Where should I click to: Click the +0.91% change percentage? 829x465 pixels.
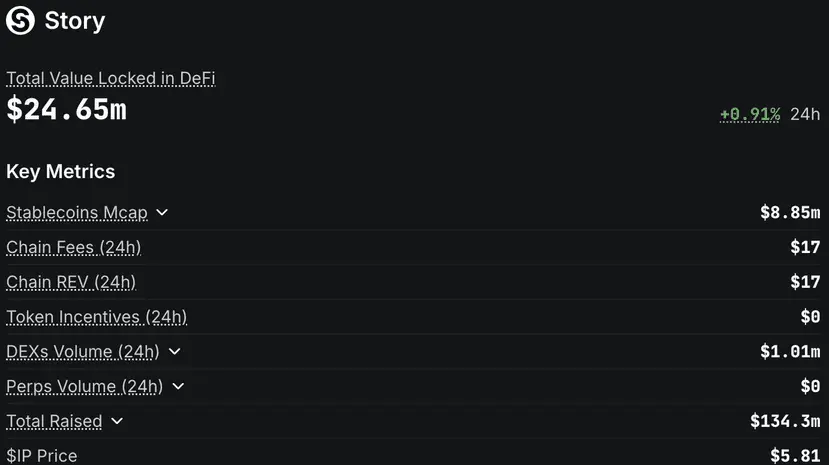pos(750,114)
